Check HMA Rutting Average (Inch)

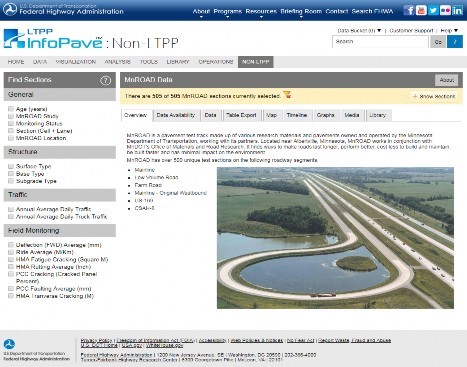tap(11, 267)
